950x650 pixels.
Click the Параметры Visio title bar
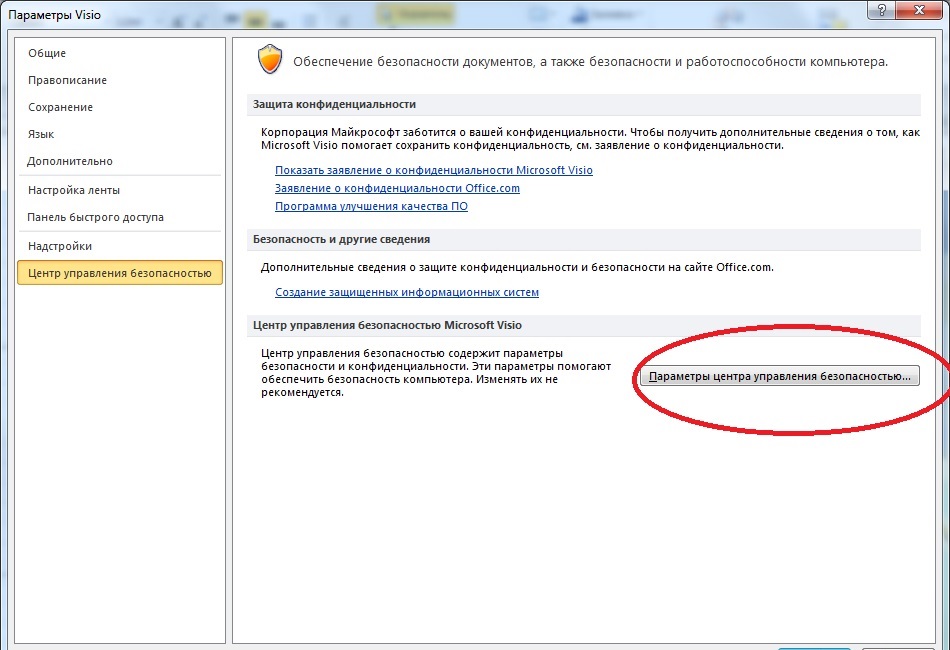pos(400,15)
